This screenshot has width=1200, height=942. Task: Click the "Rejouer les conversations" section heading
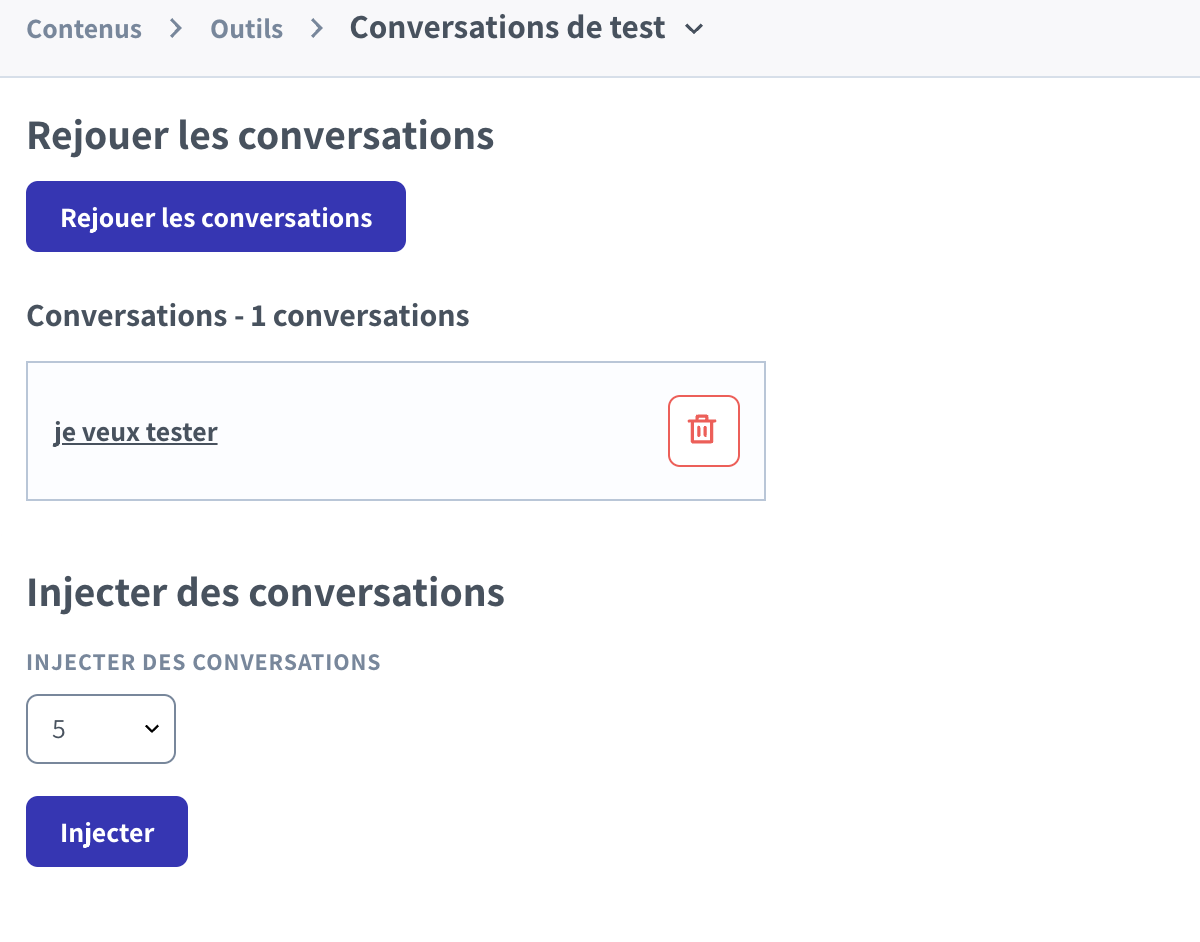tap(260, 135)
